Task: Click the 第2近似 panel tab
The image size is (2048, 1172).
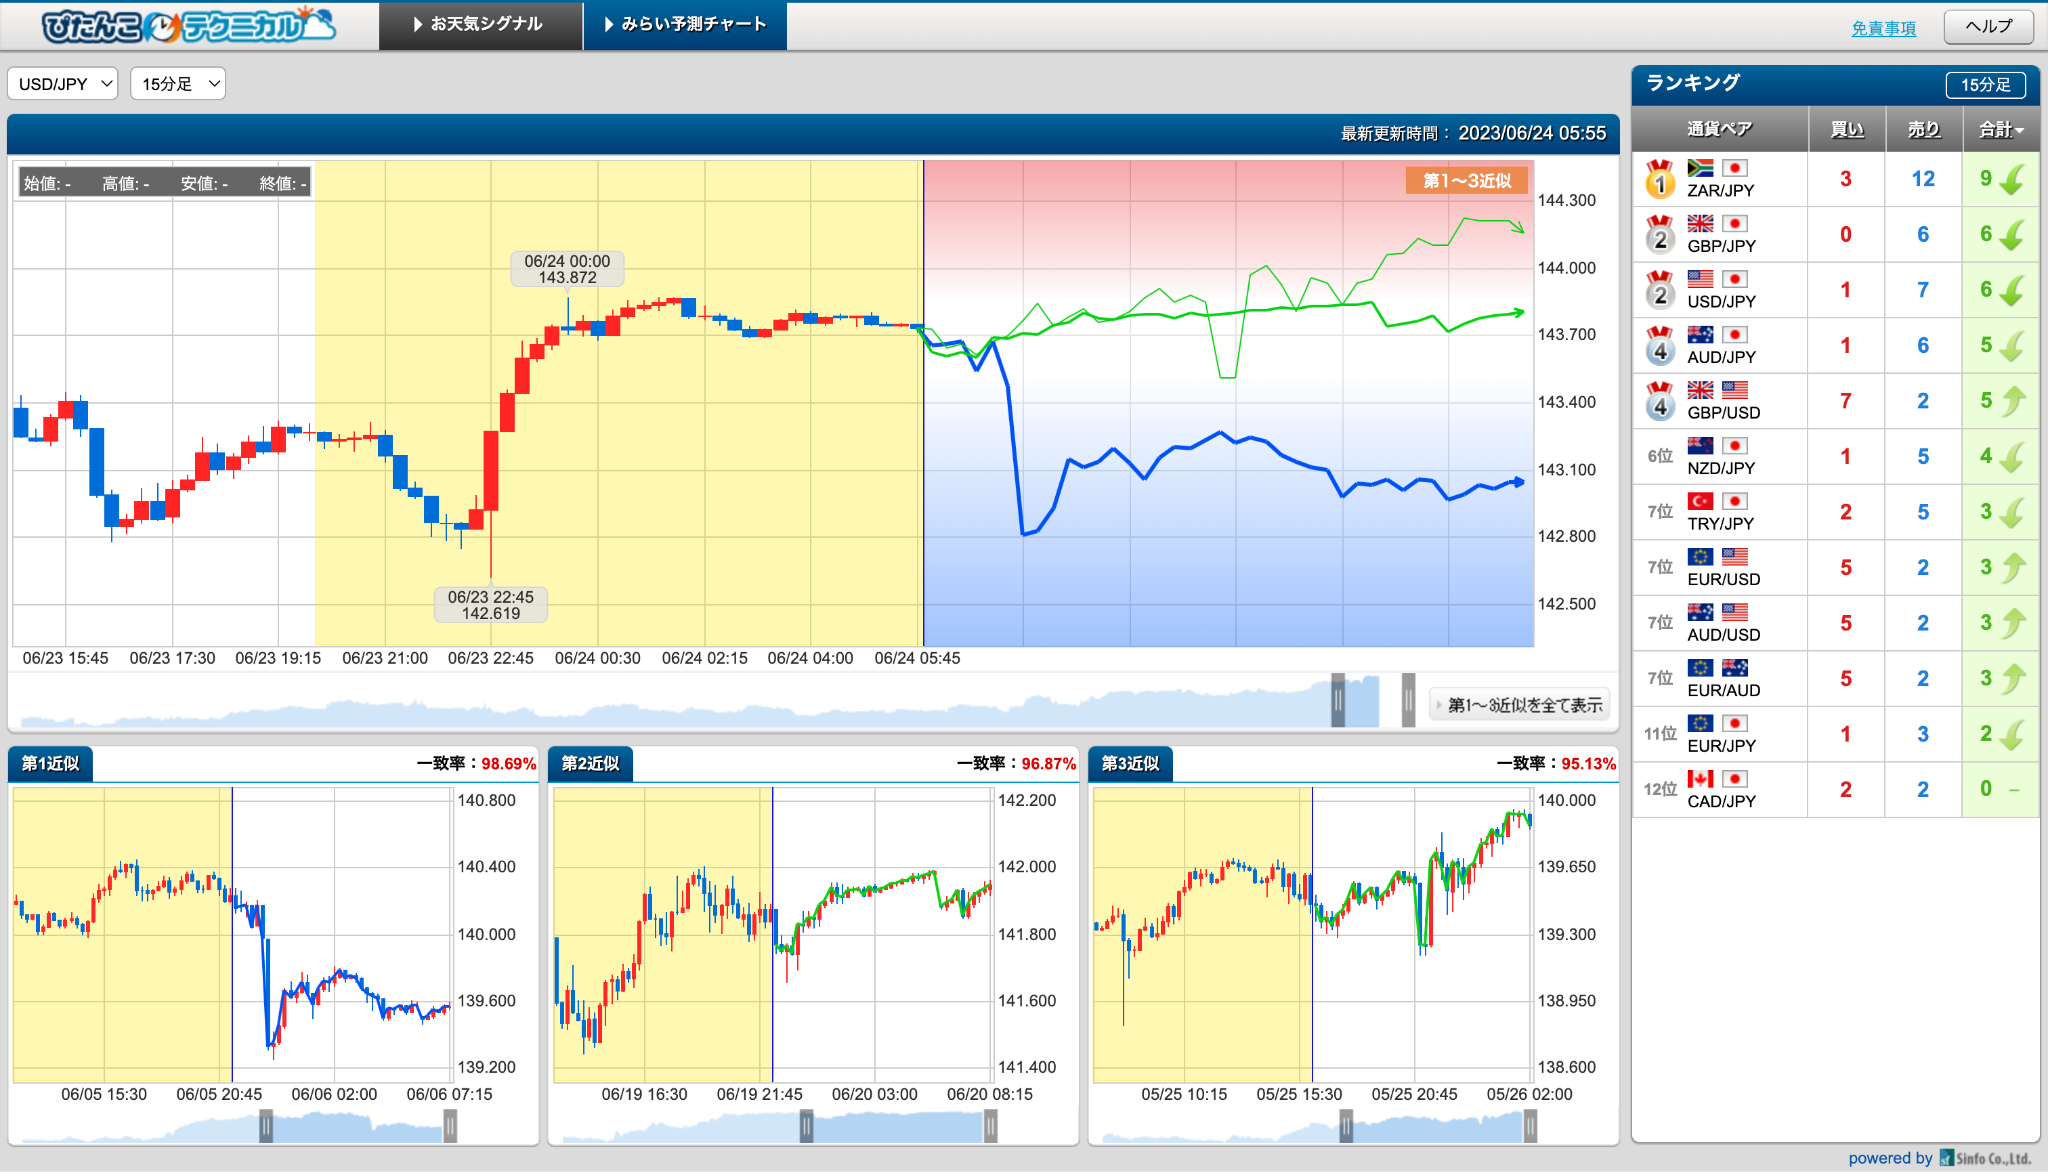Action: coord(591,763)
